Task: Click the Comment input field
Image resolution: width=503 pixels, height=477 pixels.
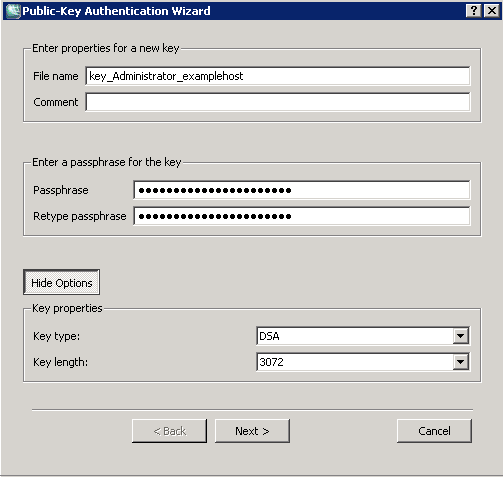Action: tap(278, 102)
